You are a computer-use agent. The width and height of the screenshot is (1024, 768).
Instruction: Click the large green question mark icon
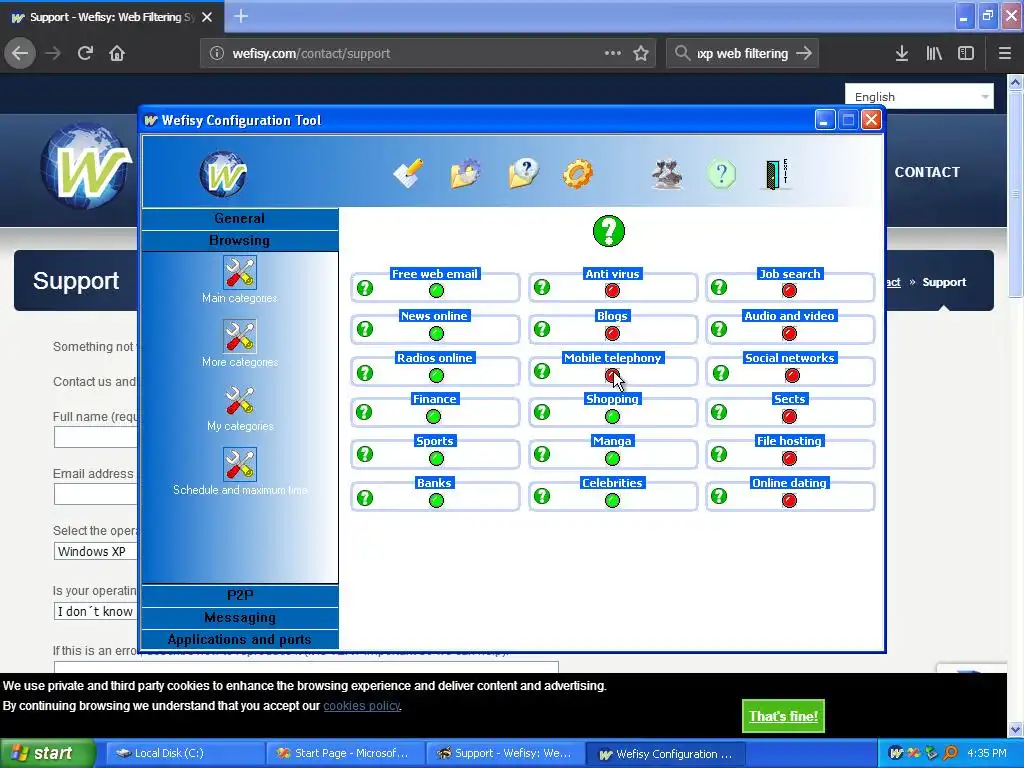coord(609,231)
